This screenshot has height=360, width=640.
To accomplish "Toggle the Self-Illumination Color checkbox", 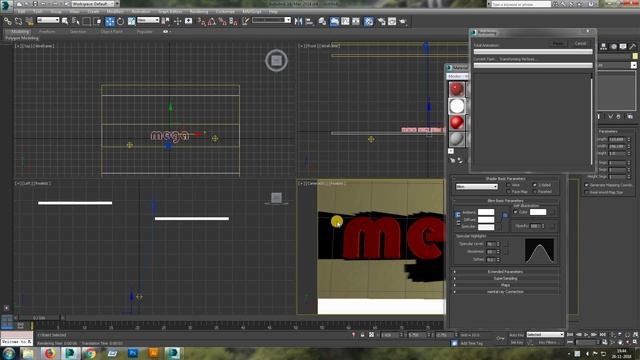I will pos(516,212).
